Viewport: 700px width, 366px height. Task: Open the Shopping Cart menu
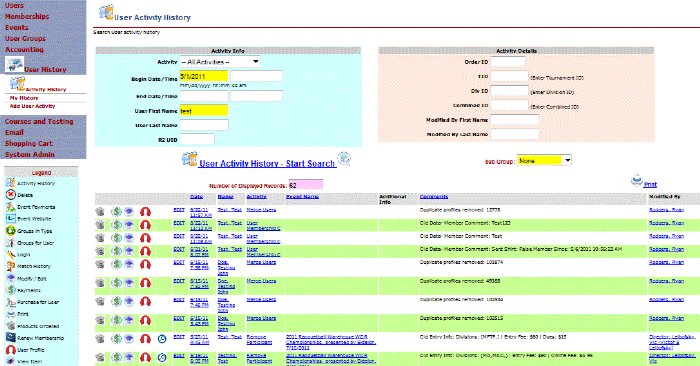[29, 143]
